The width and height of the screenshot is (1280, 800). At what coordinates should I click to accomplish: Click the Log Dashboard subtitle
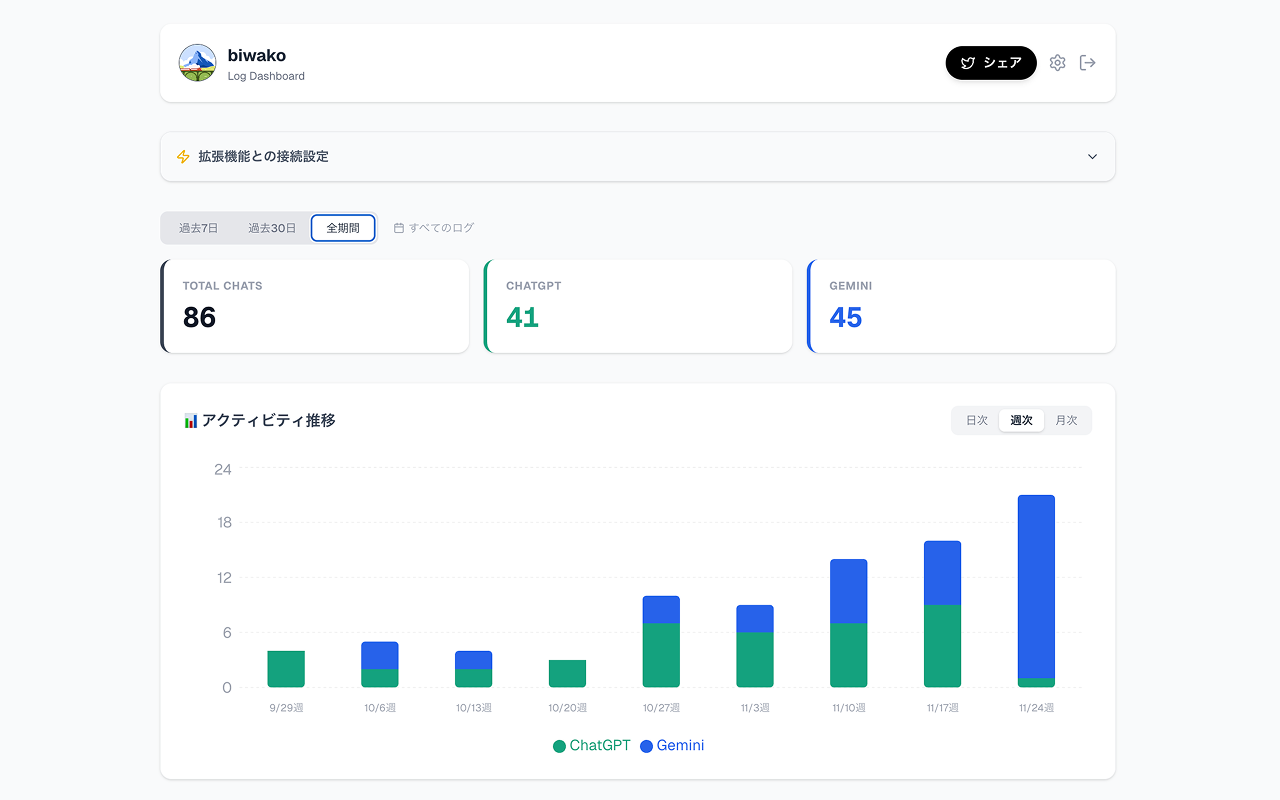click(x=266, y=76)
